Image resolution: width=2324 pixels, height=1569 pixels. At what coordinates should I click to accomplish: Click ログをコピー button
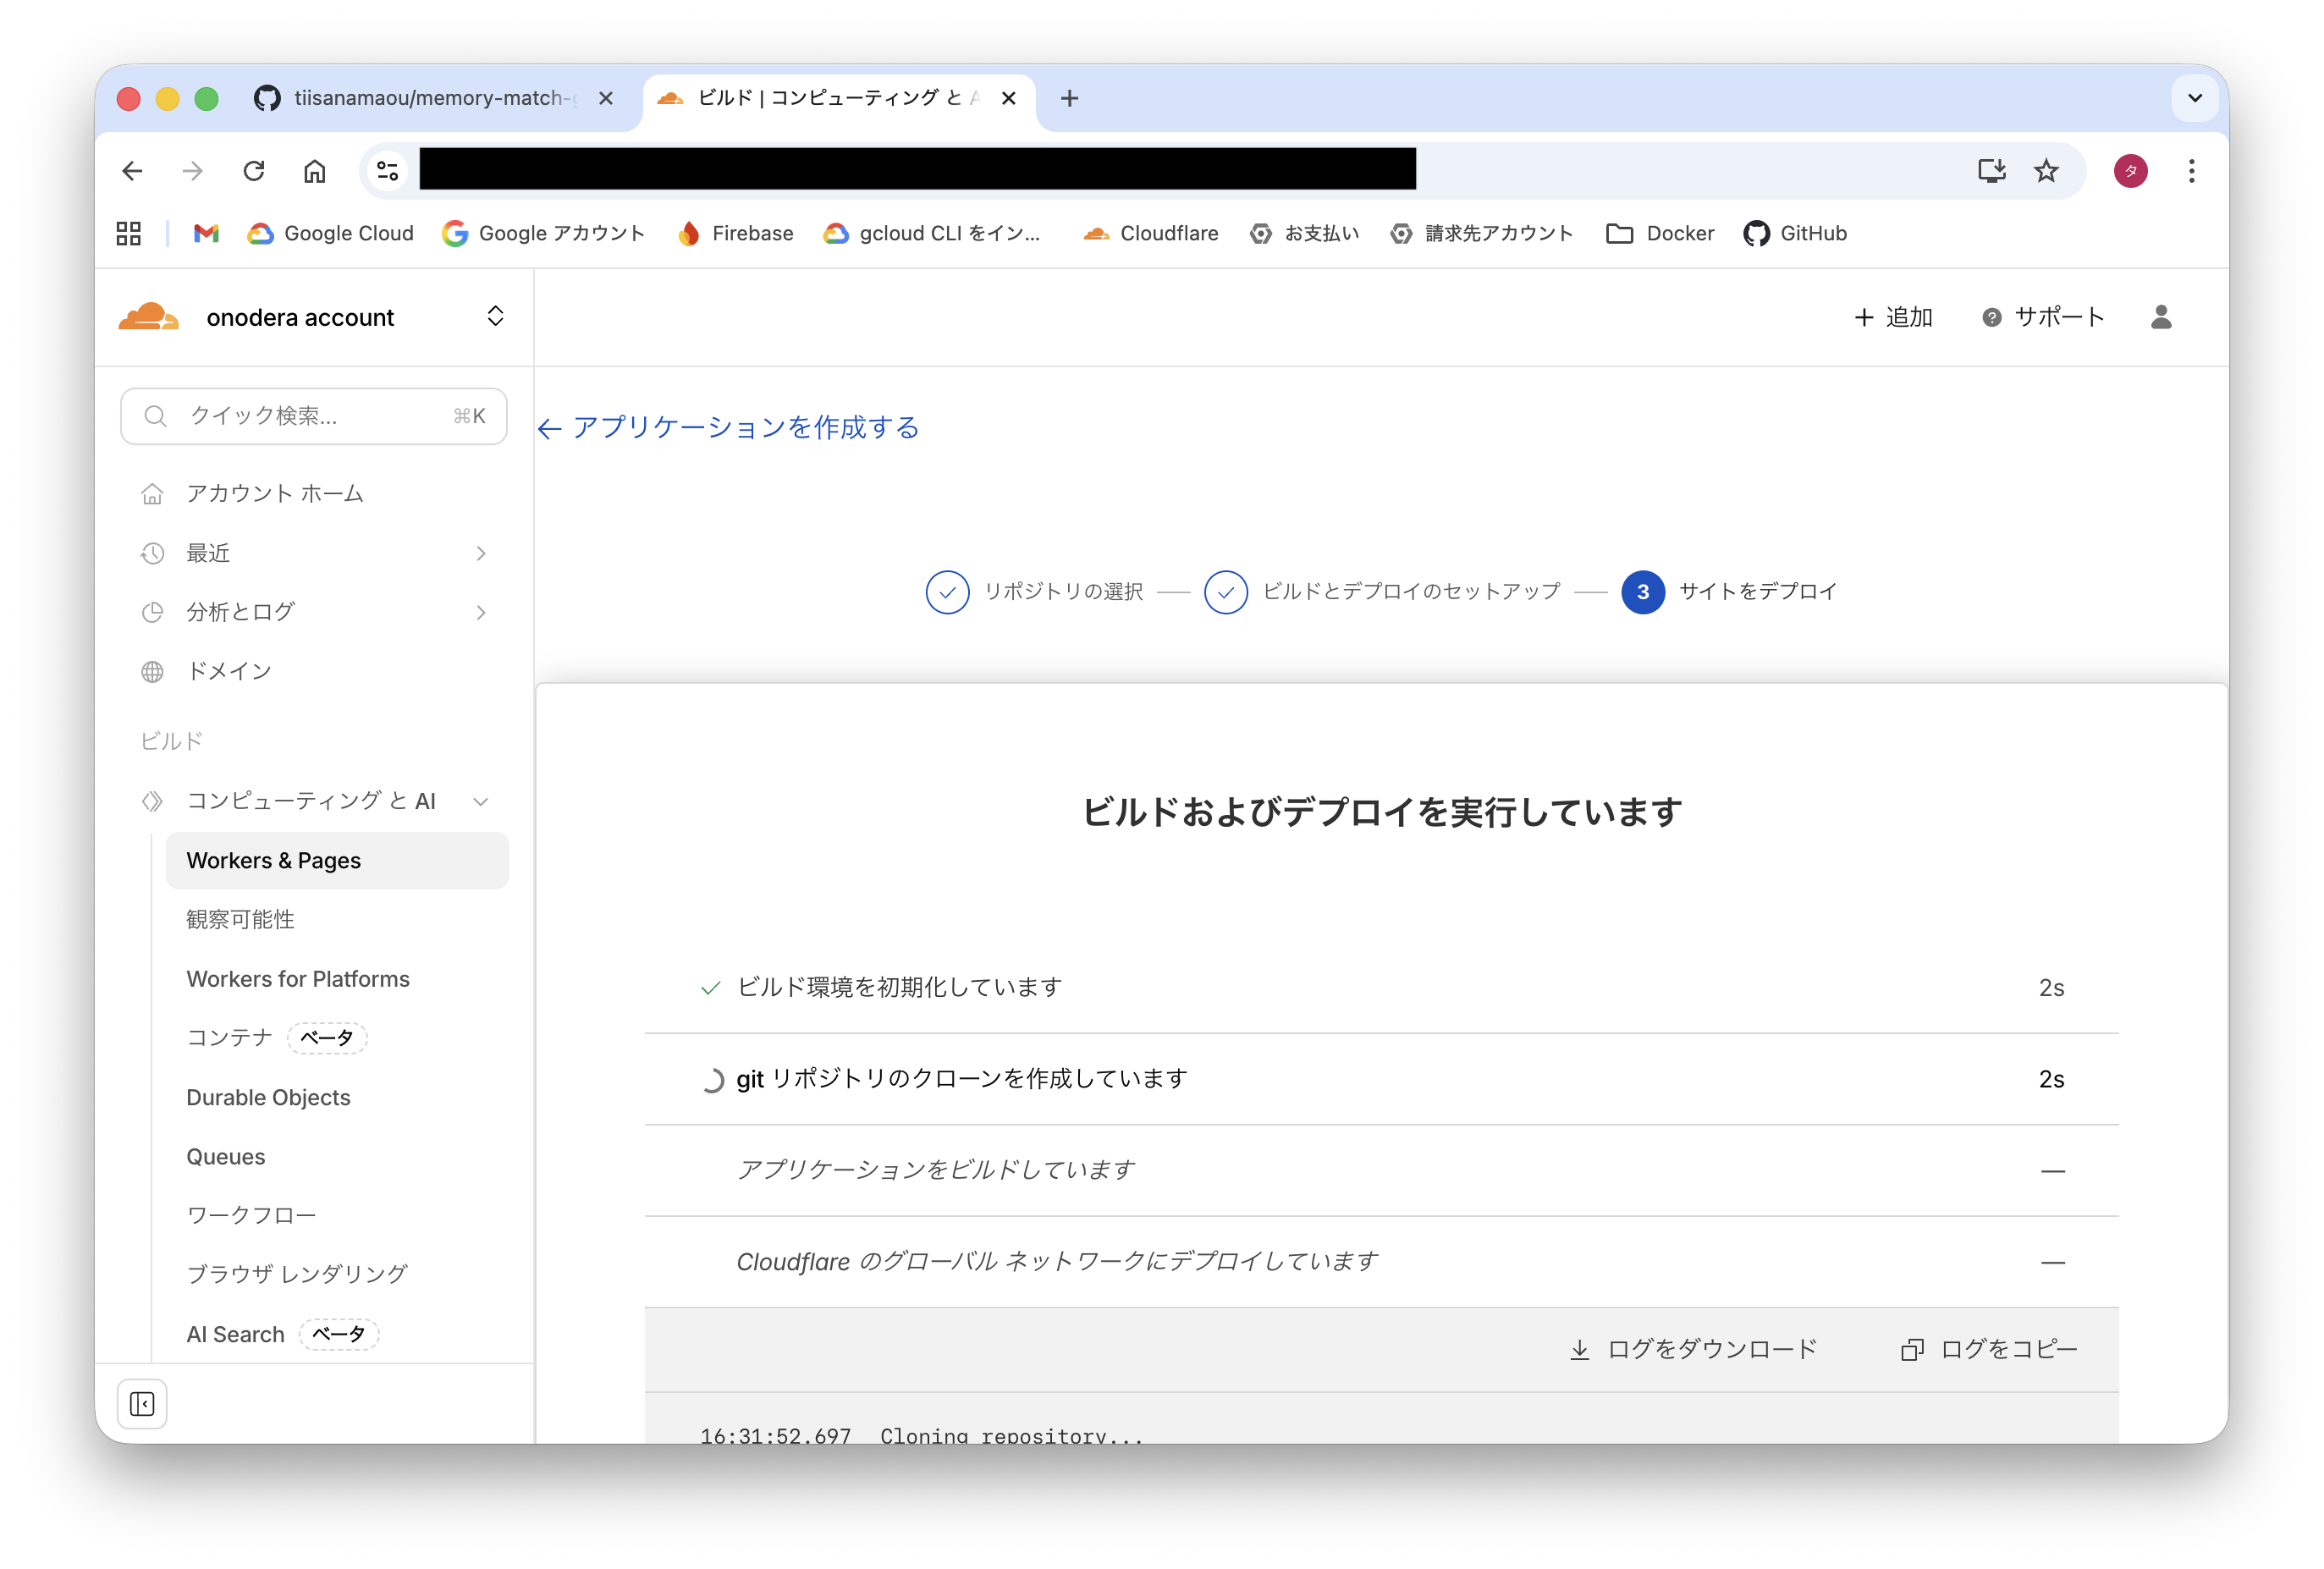pyautogui.click(x=1989, y=1349)
